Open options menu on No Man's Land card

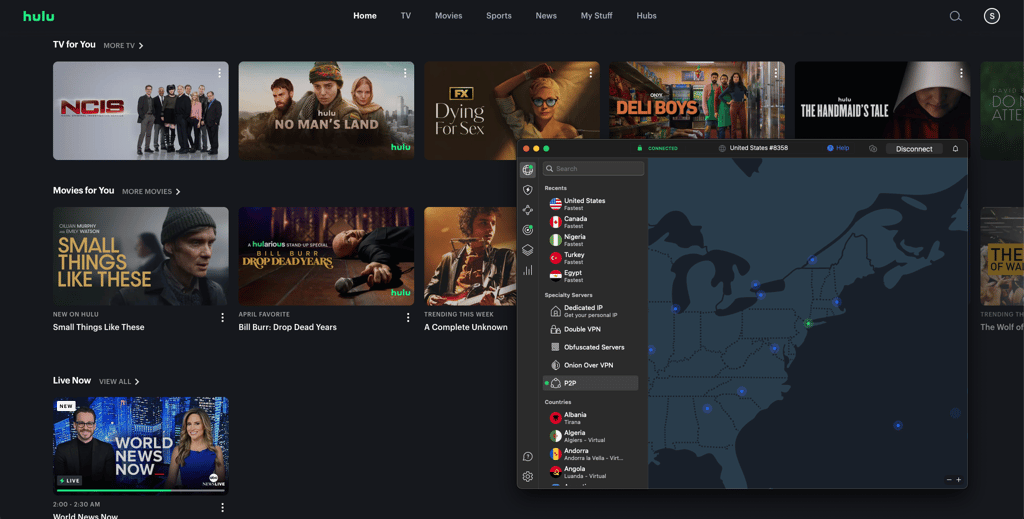405,73
